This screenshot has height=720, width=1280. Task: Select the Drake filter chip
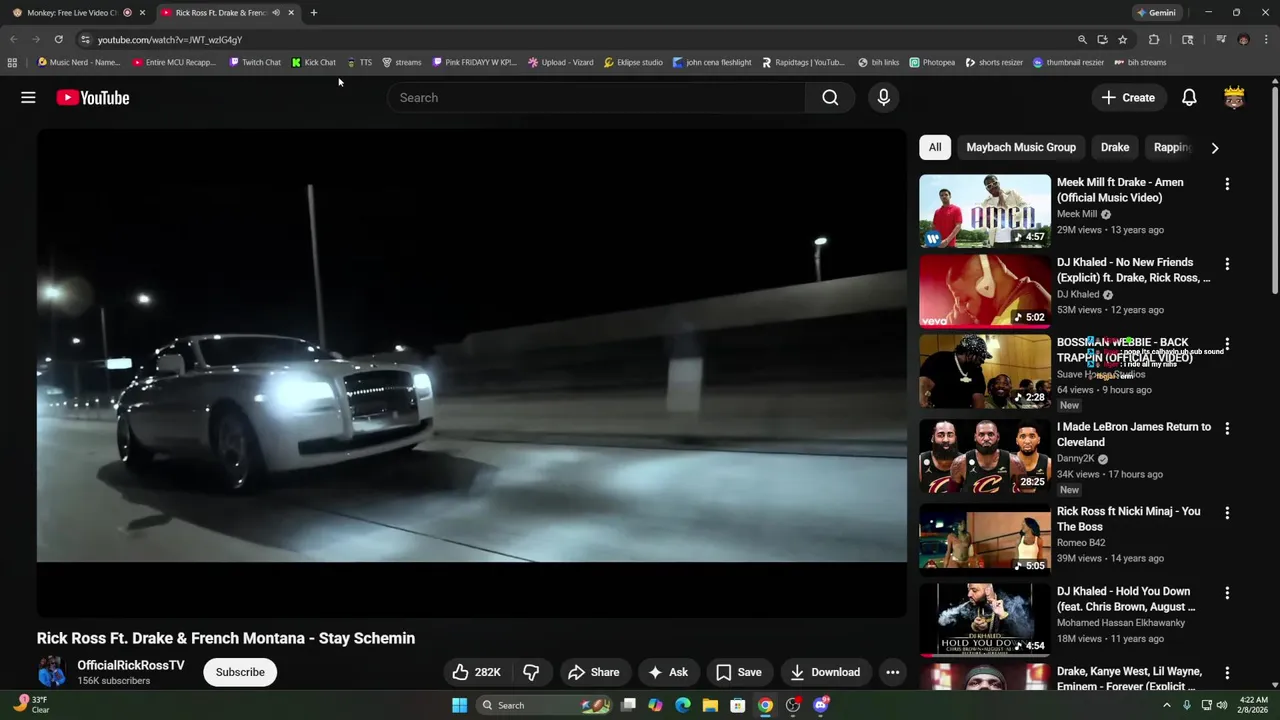tap(1115, 147)
